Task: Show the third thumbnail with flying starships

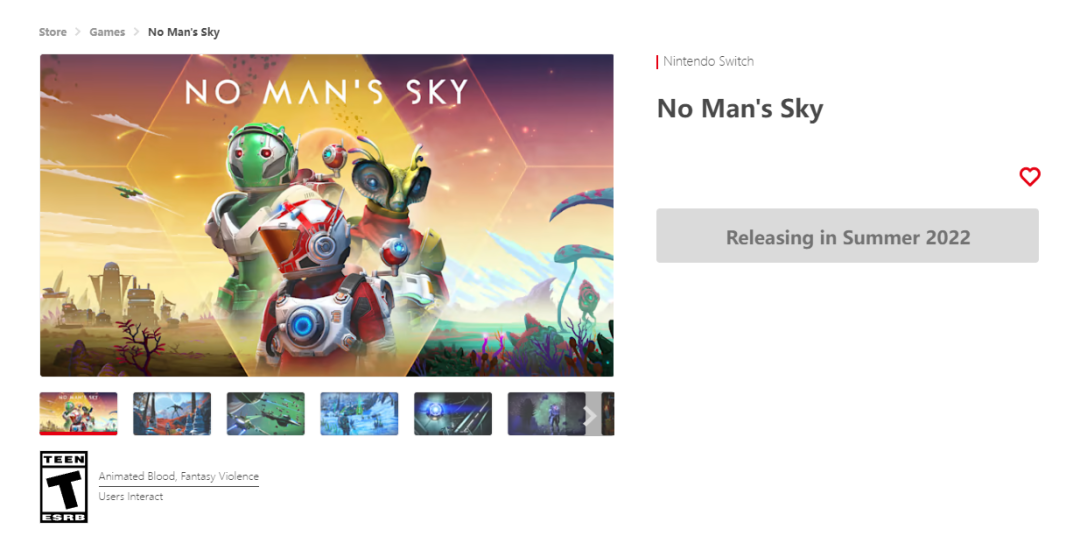Action: (x=266, y=413)
